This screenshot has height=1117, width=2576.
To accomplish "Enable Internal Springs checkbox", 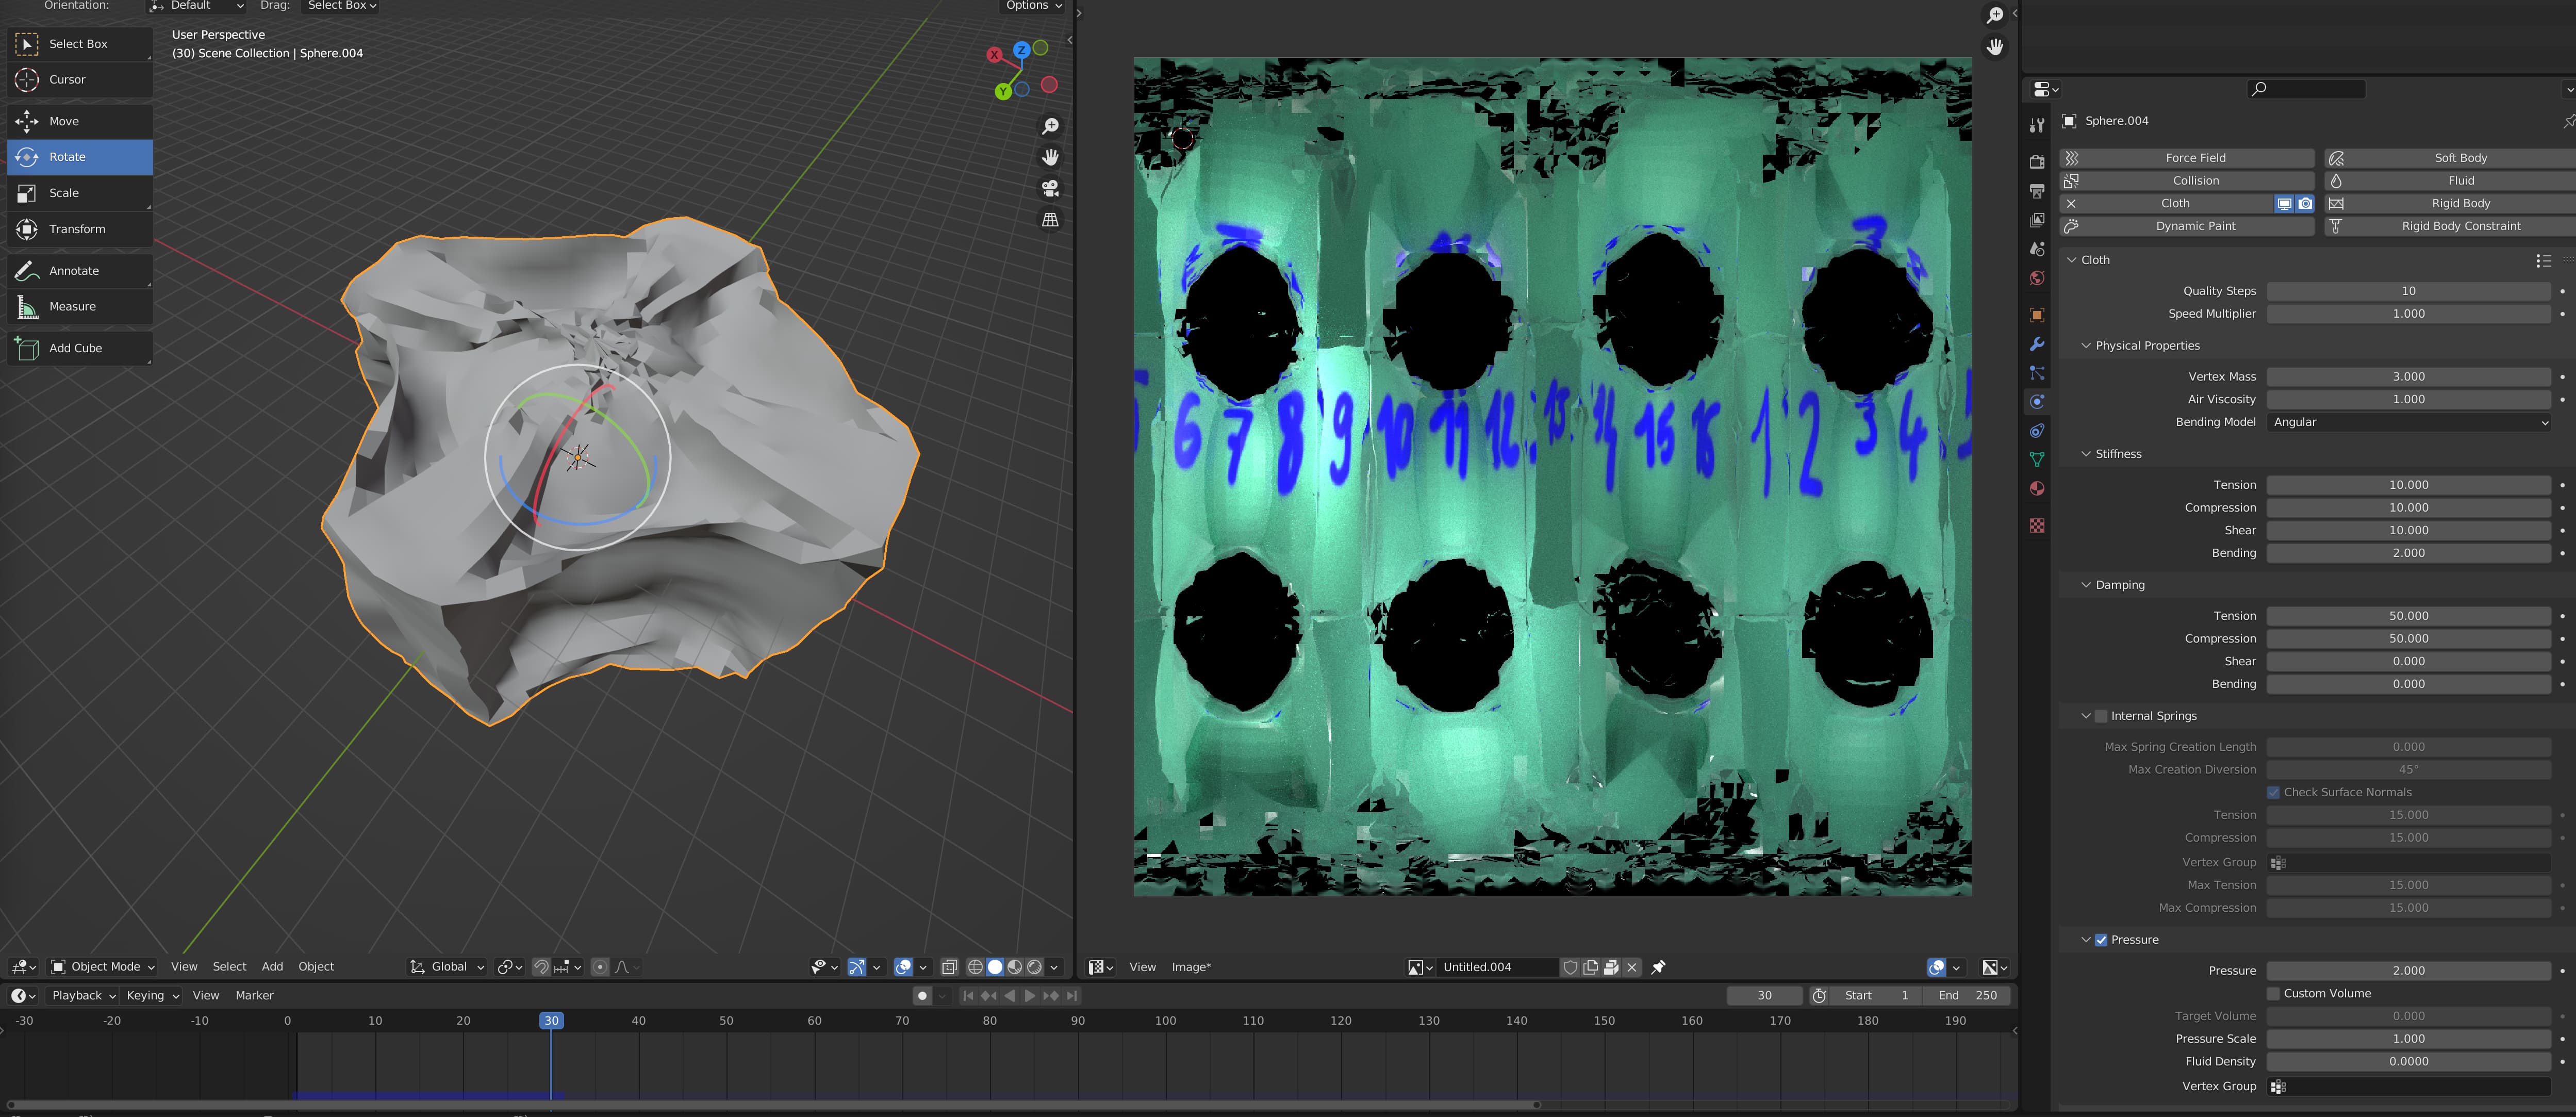I will 2101,716.
